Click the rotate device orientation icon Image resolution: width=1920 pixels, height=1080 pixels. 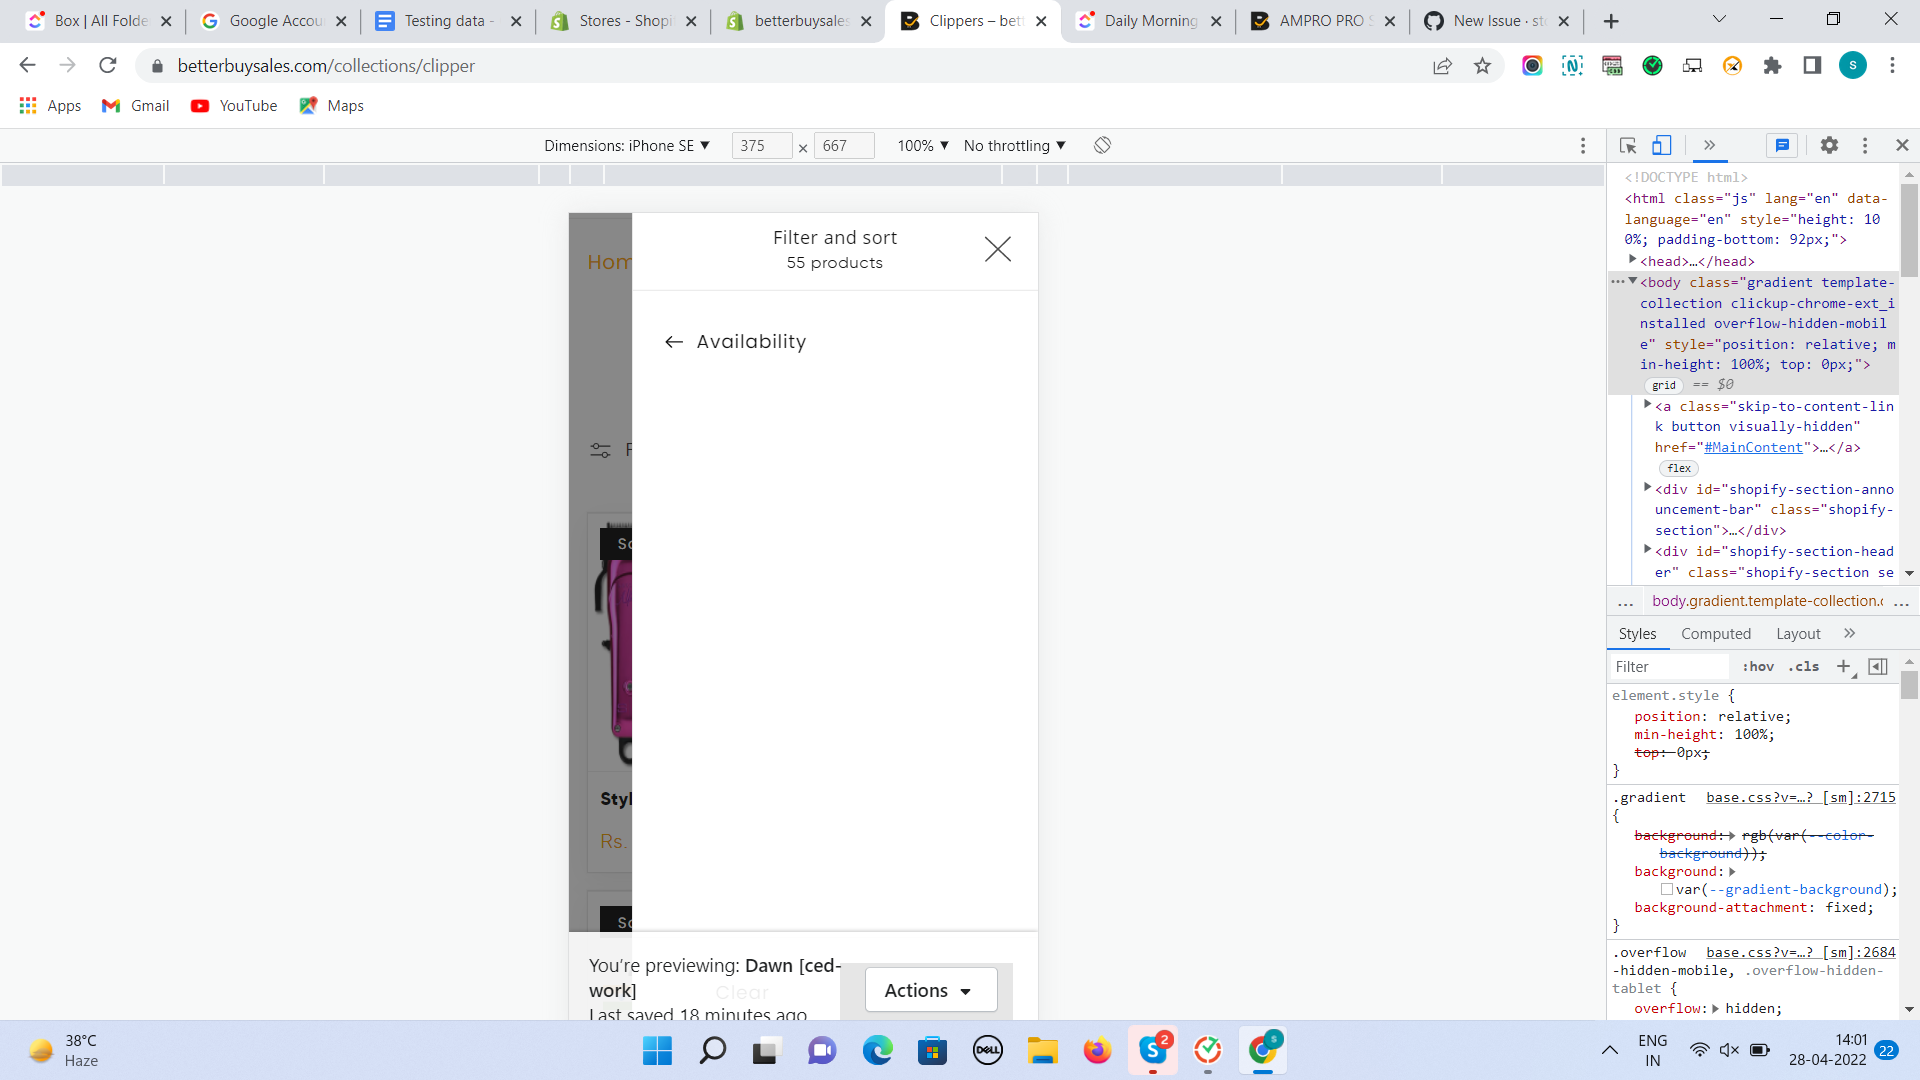point(1102,145)
